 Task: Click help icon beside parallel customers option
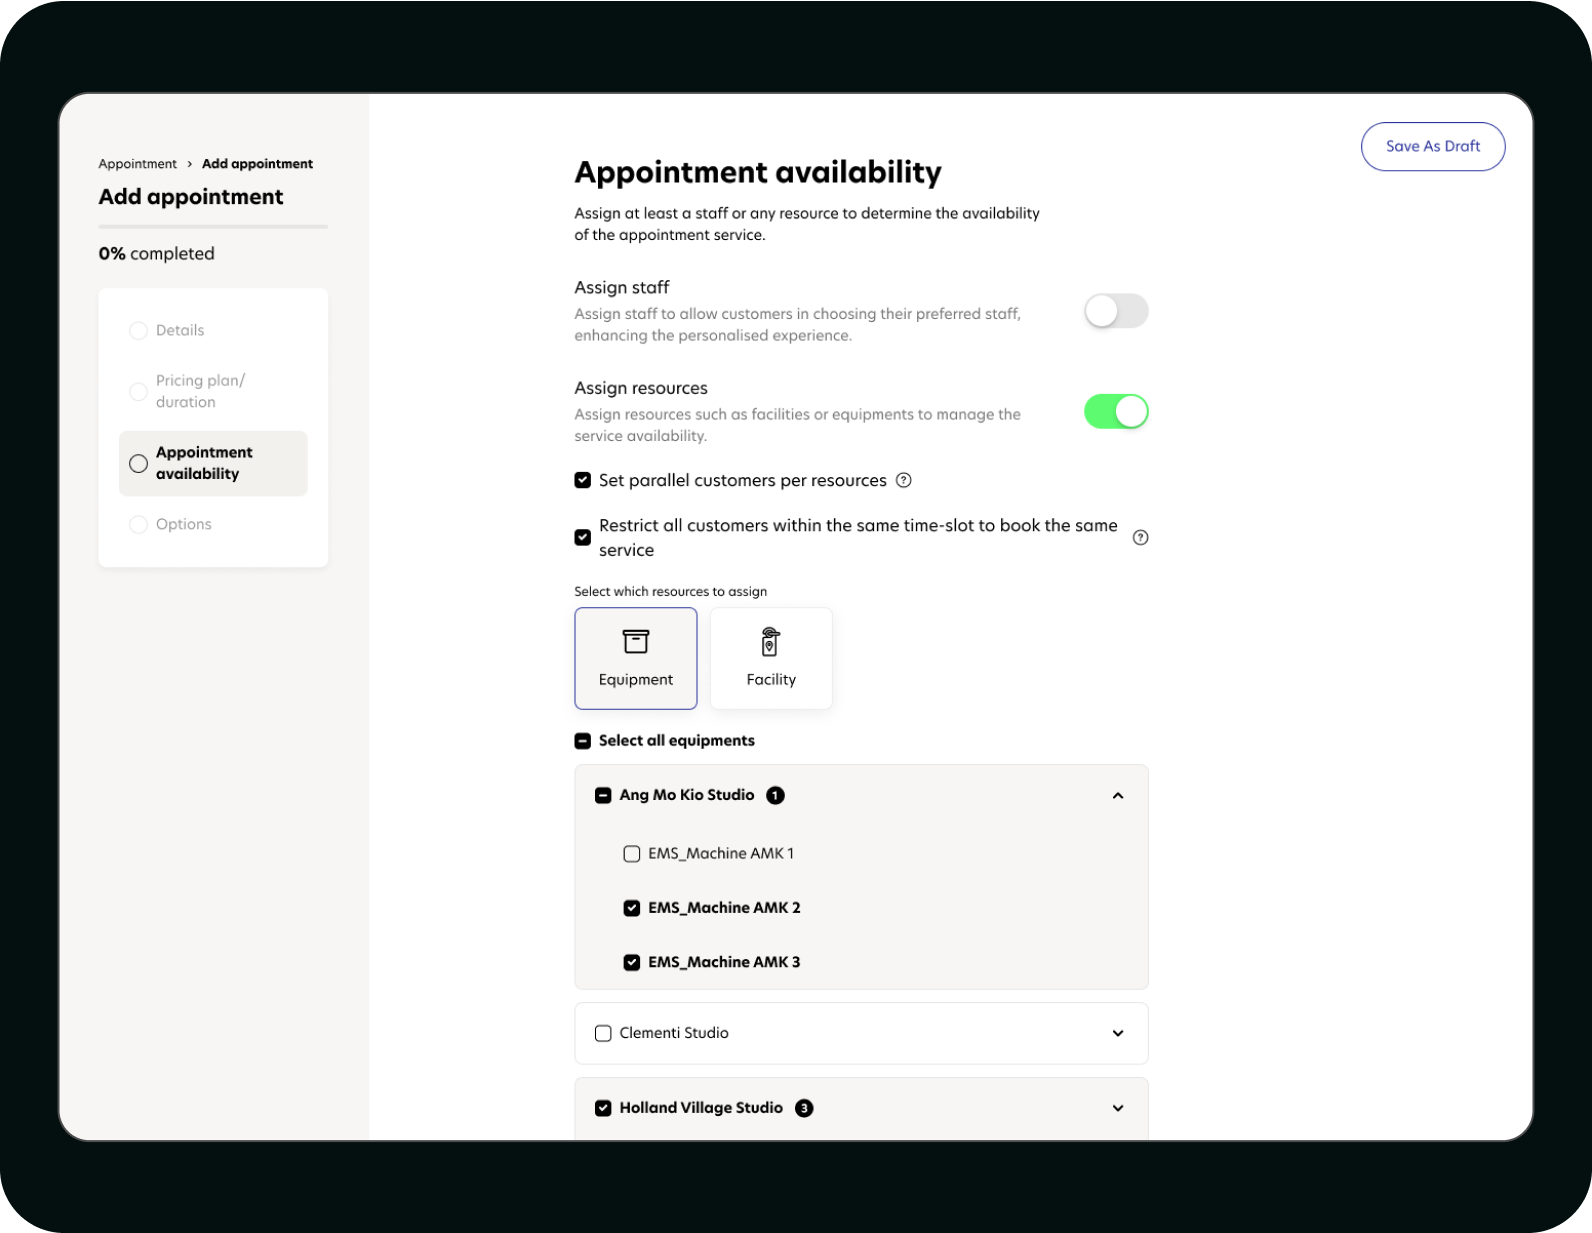click(x=904, y=480)
